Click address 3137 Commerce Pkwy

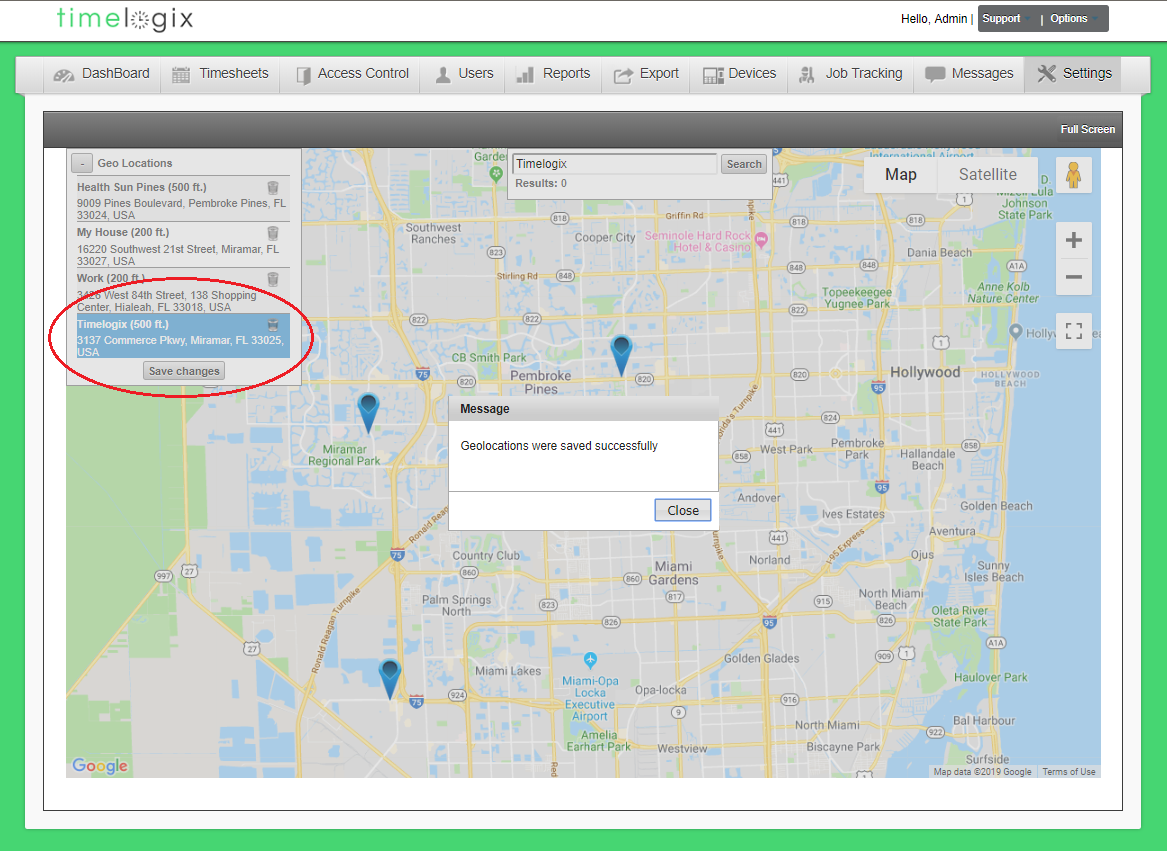pyautogui.click(x=181, y=346)
